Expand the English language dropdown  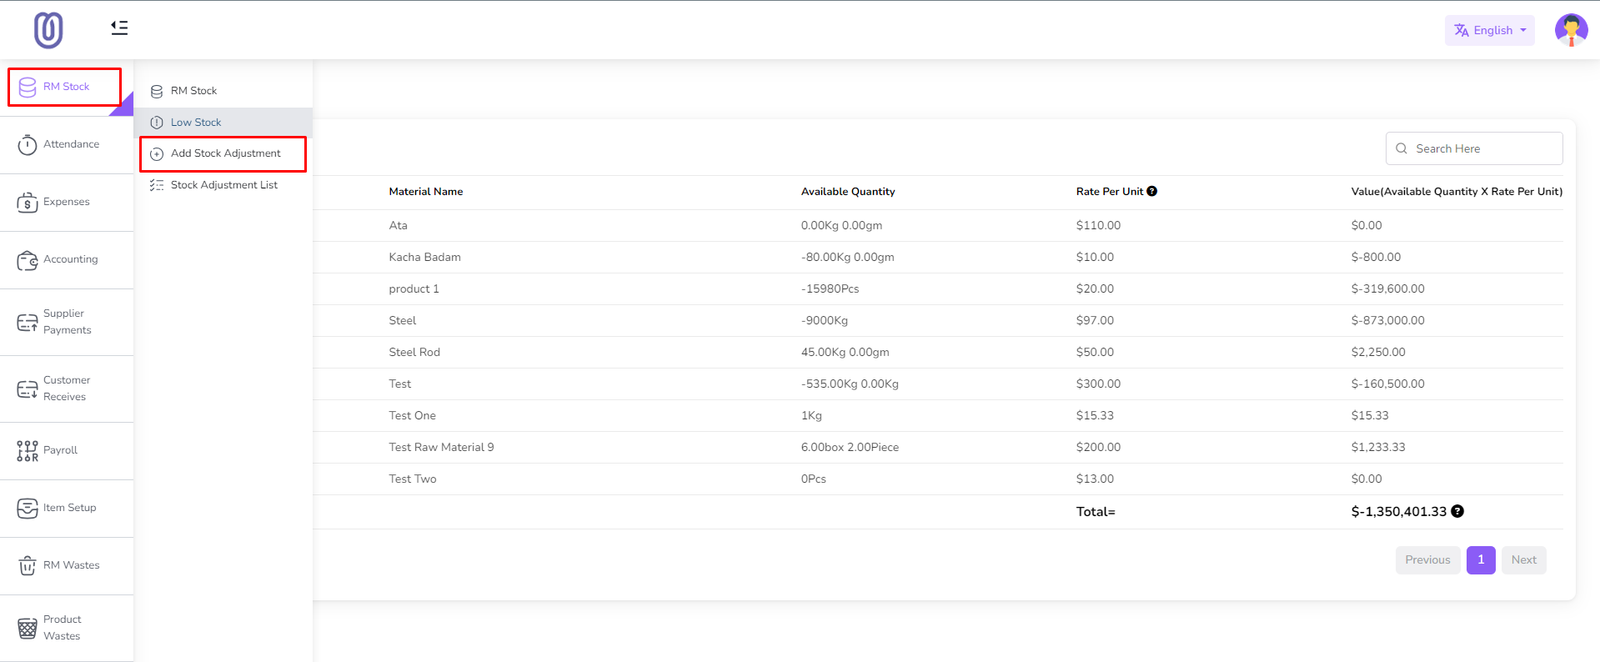1489,30
